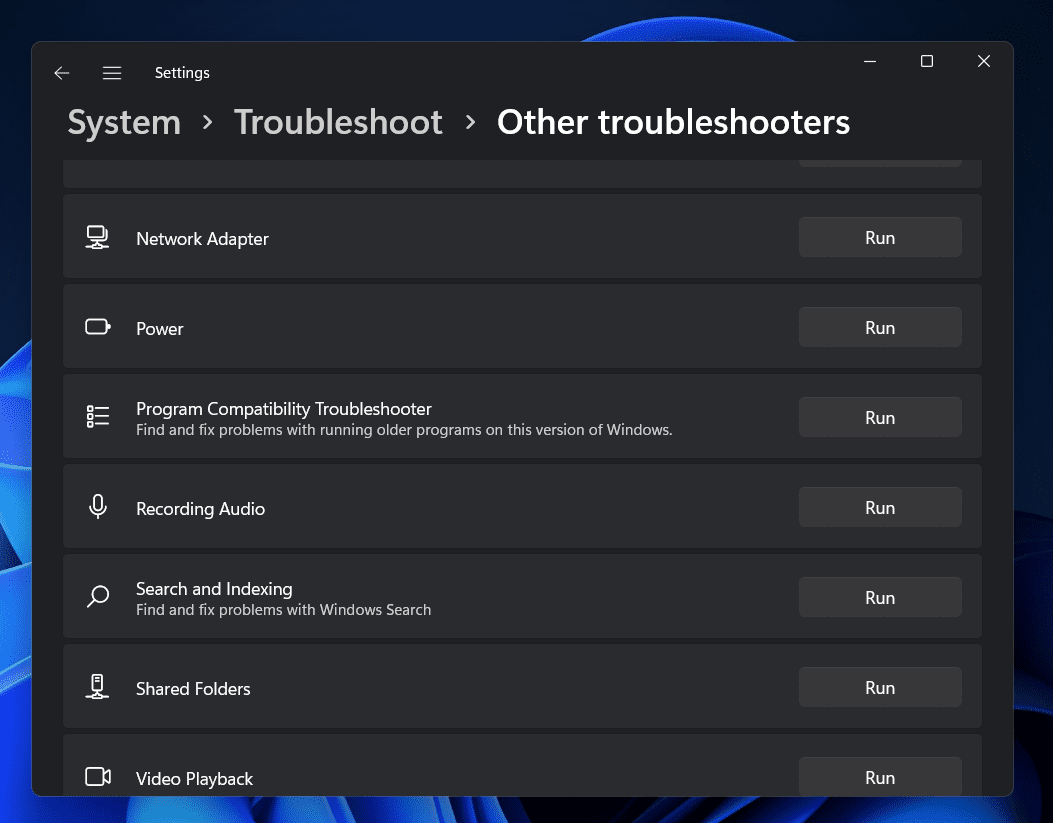Click the Video Playback camera icon
The width and height of the screenshot is (1053, 823).
[98, 777]
